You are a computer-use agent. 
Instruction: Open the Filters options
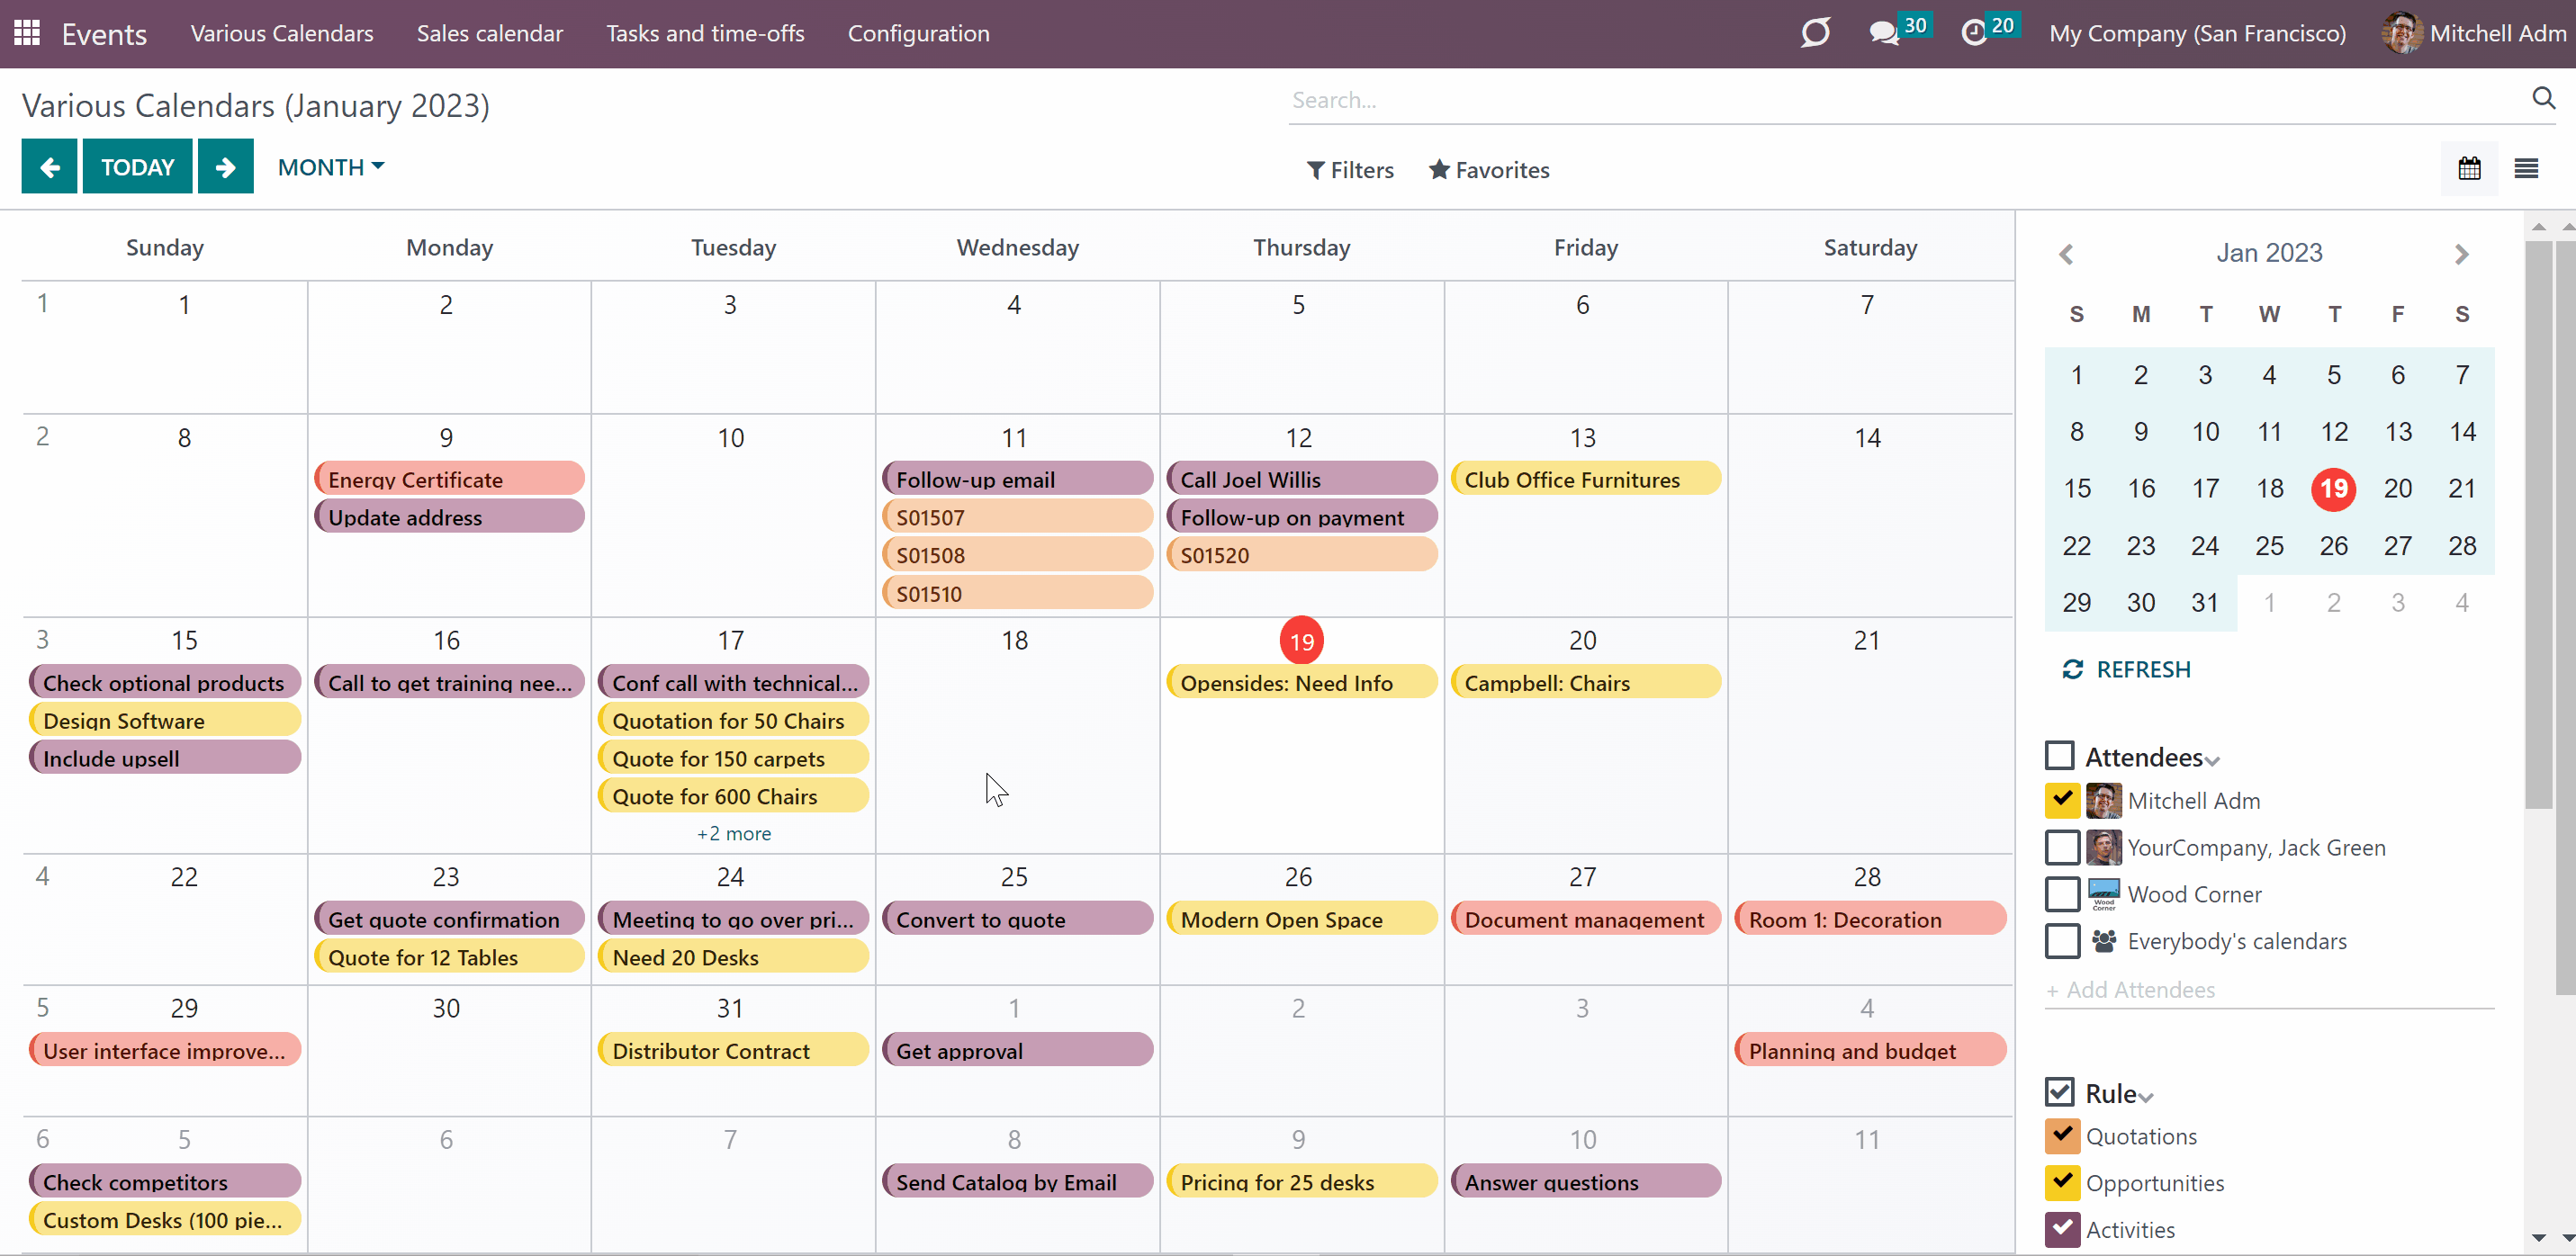[1350, 170]
